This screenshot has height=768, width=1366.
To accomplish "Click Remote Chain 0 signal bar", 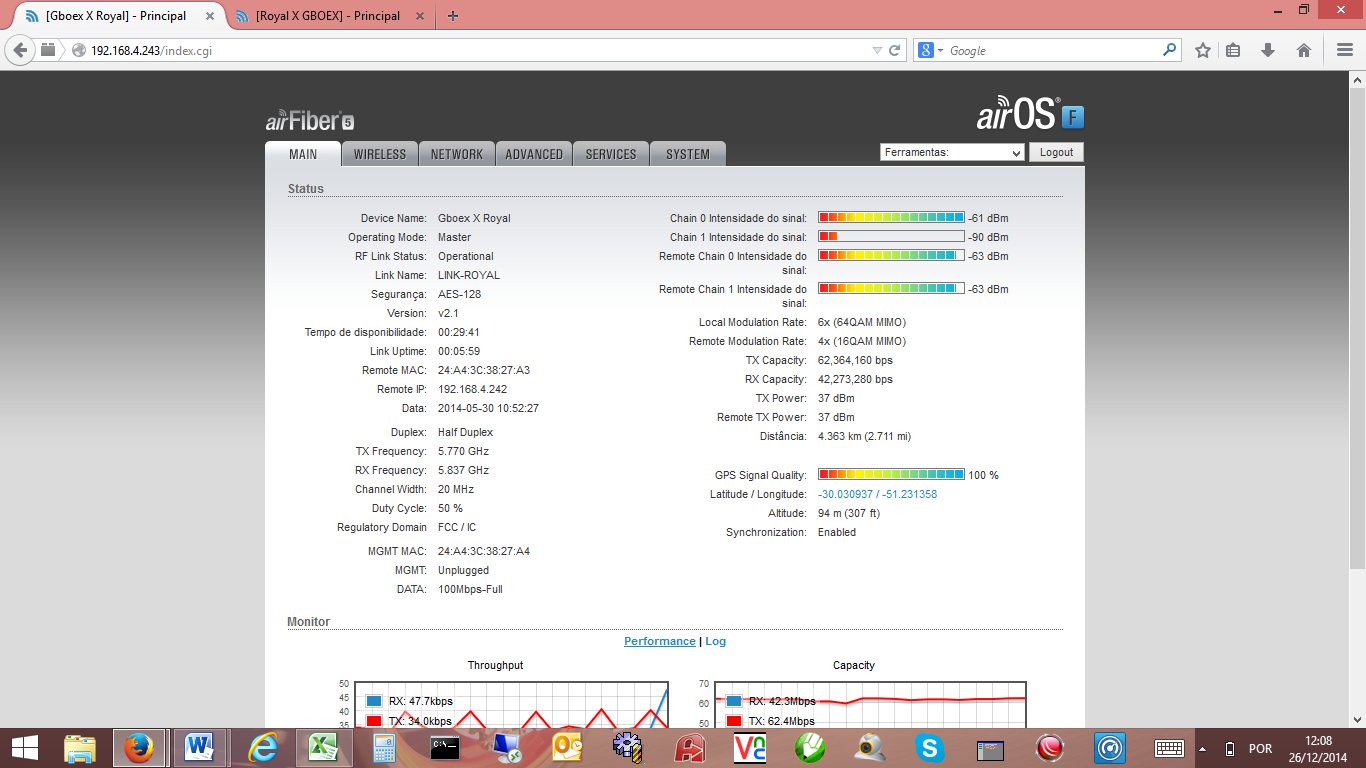I will [891, 255].
